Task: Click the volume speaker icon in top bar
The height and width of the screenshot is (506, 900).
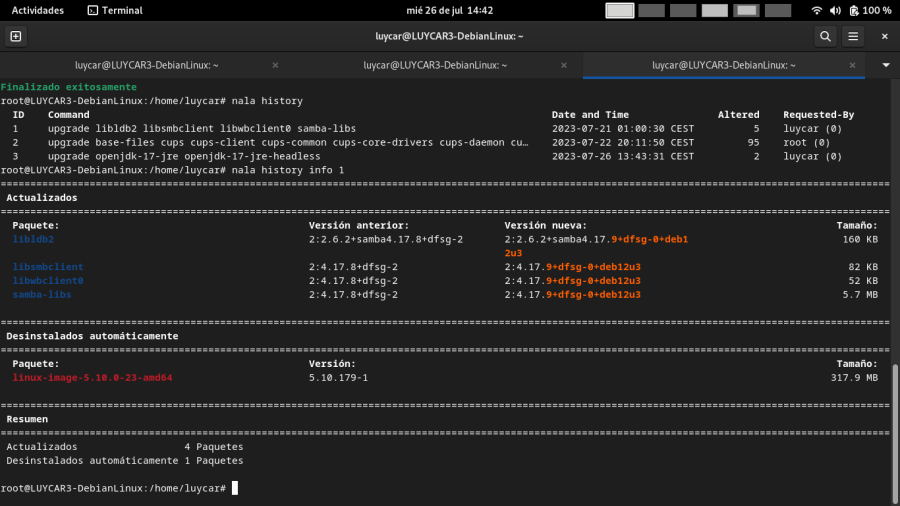Action: point(836,10)
